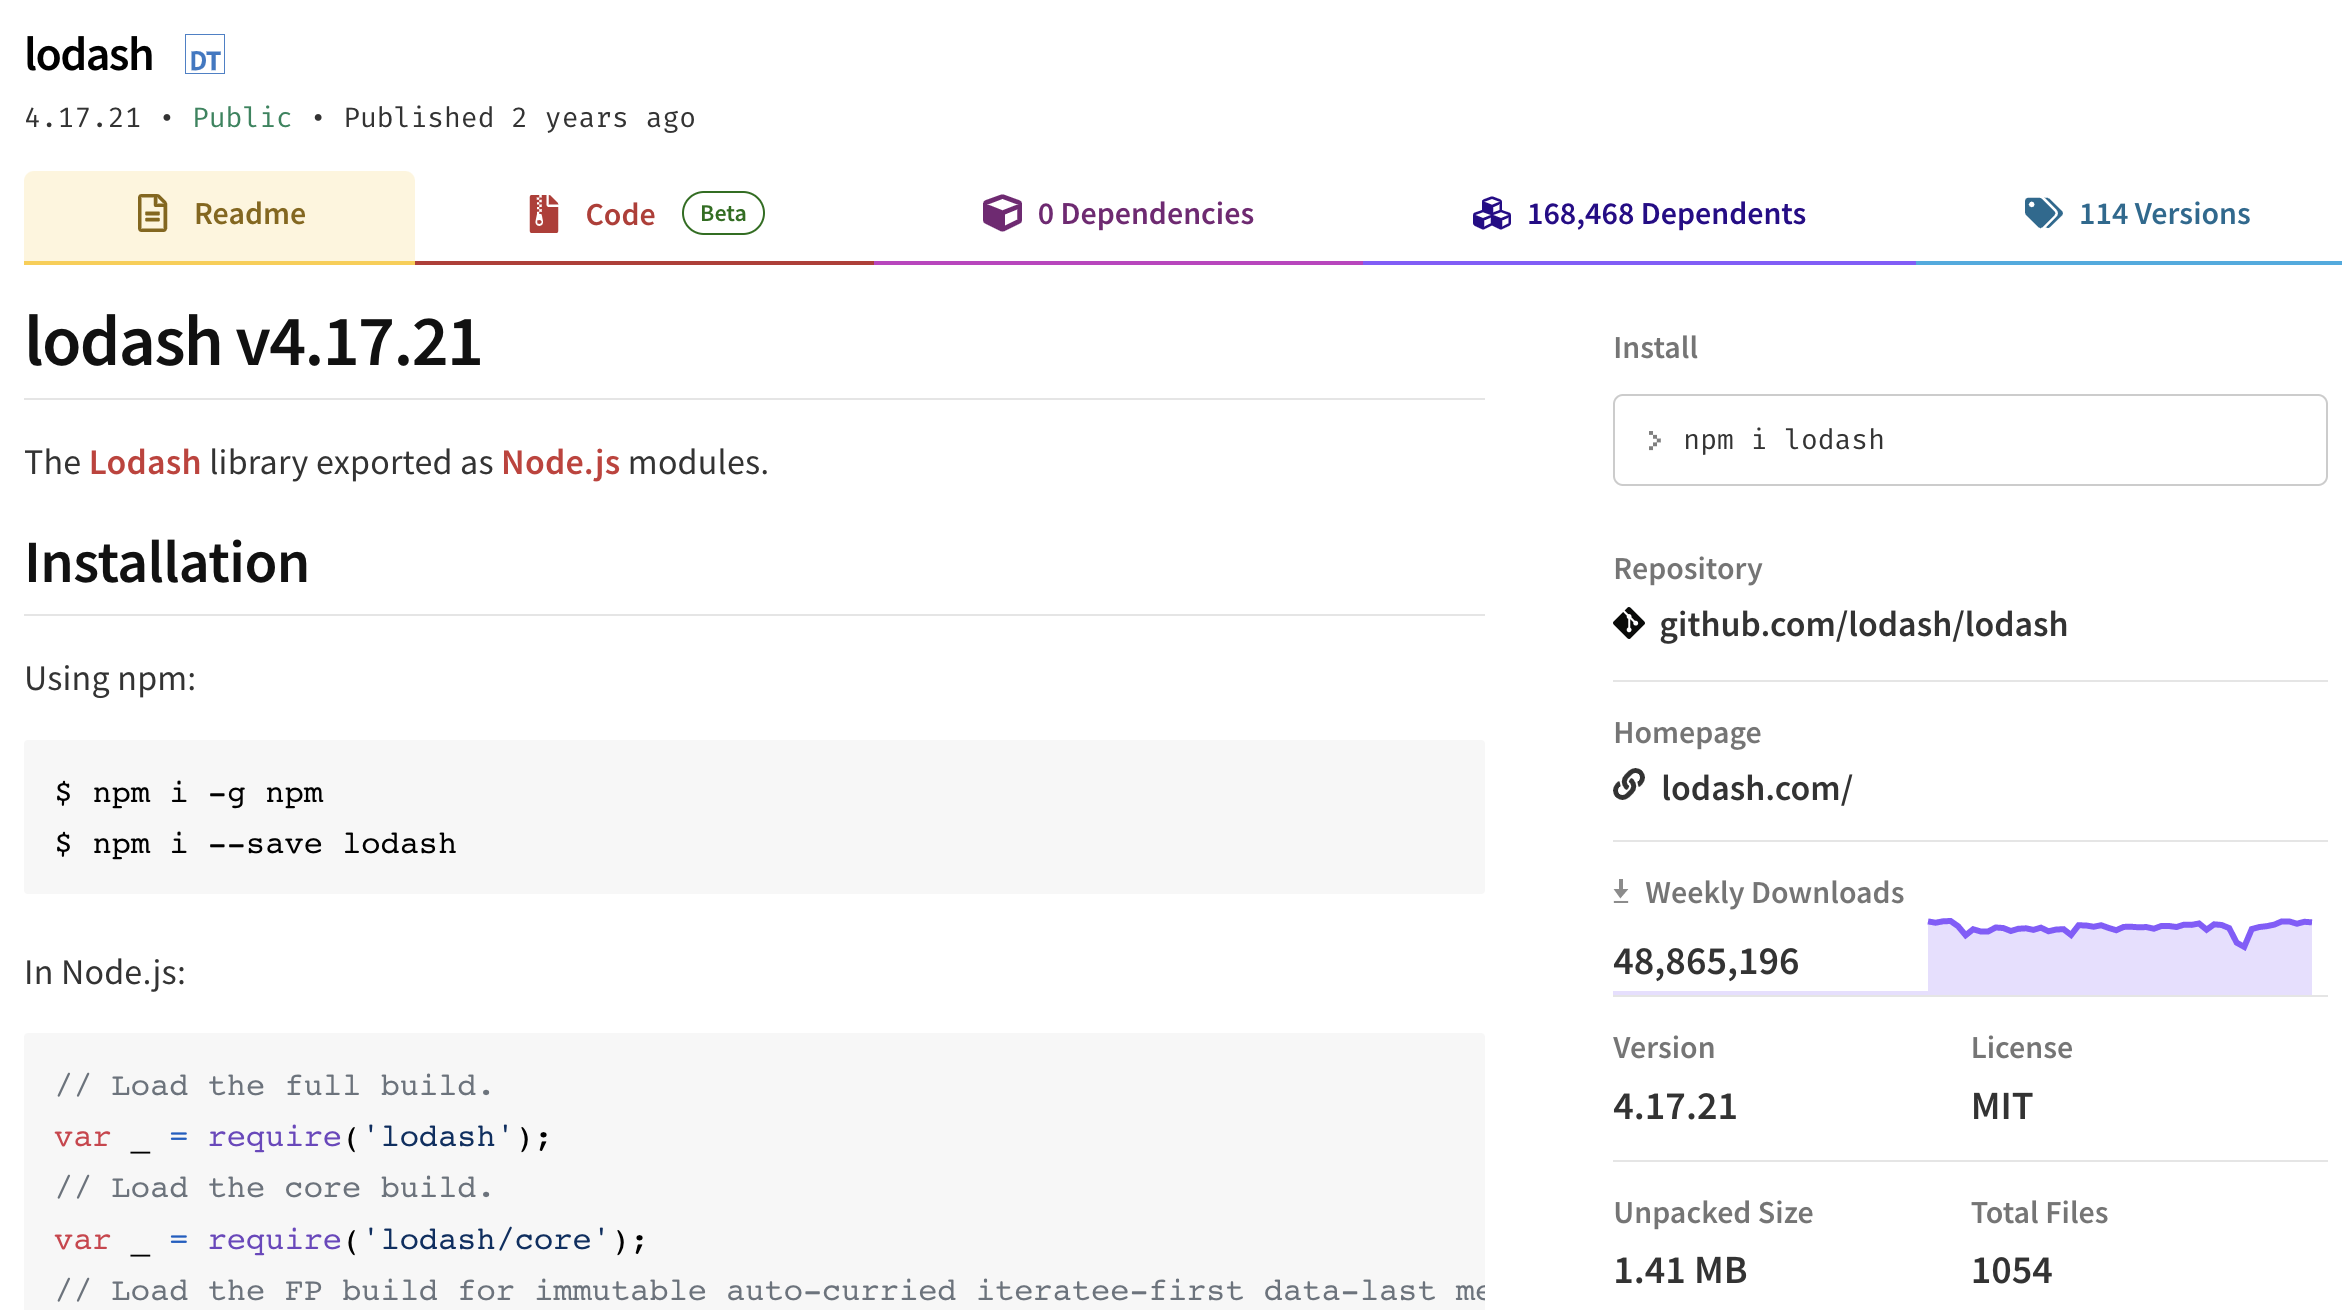Click the Readme document icon
2342x1310 pixels.
click(152, 213)
